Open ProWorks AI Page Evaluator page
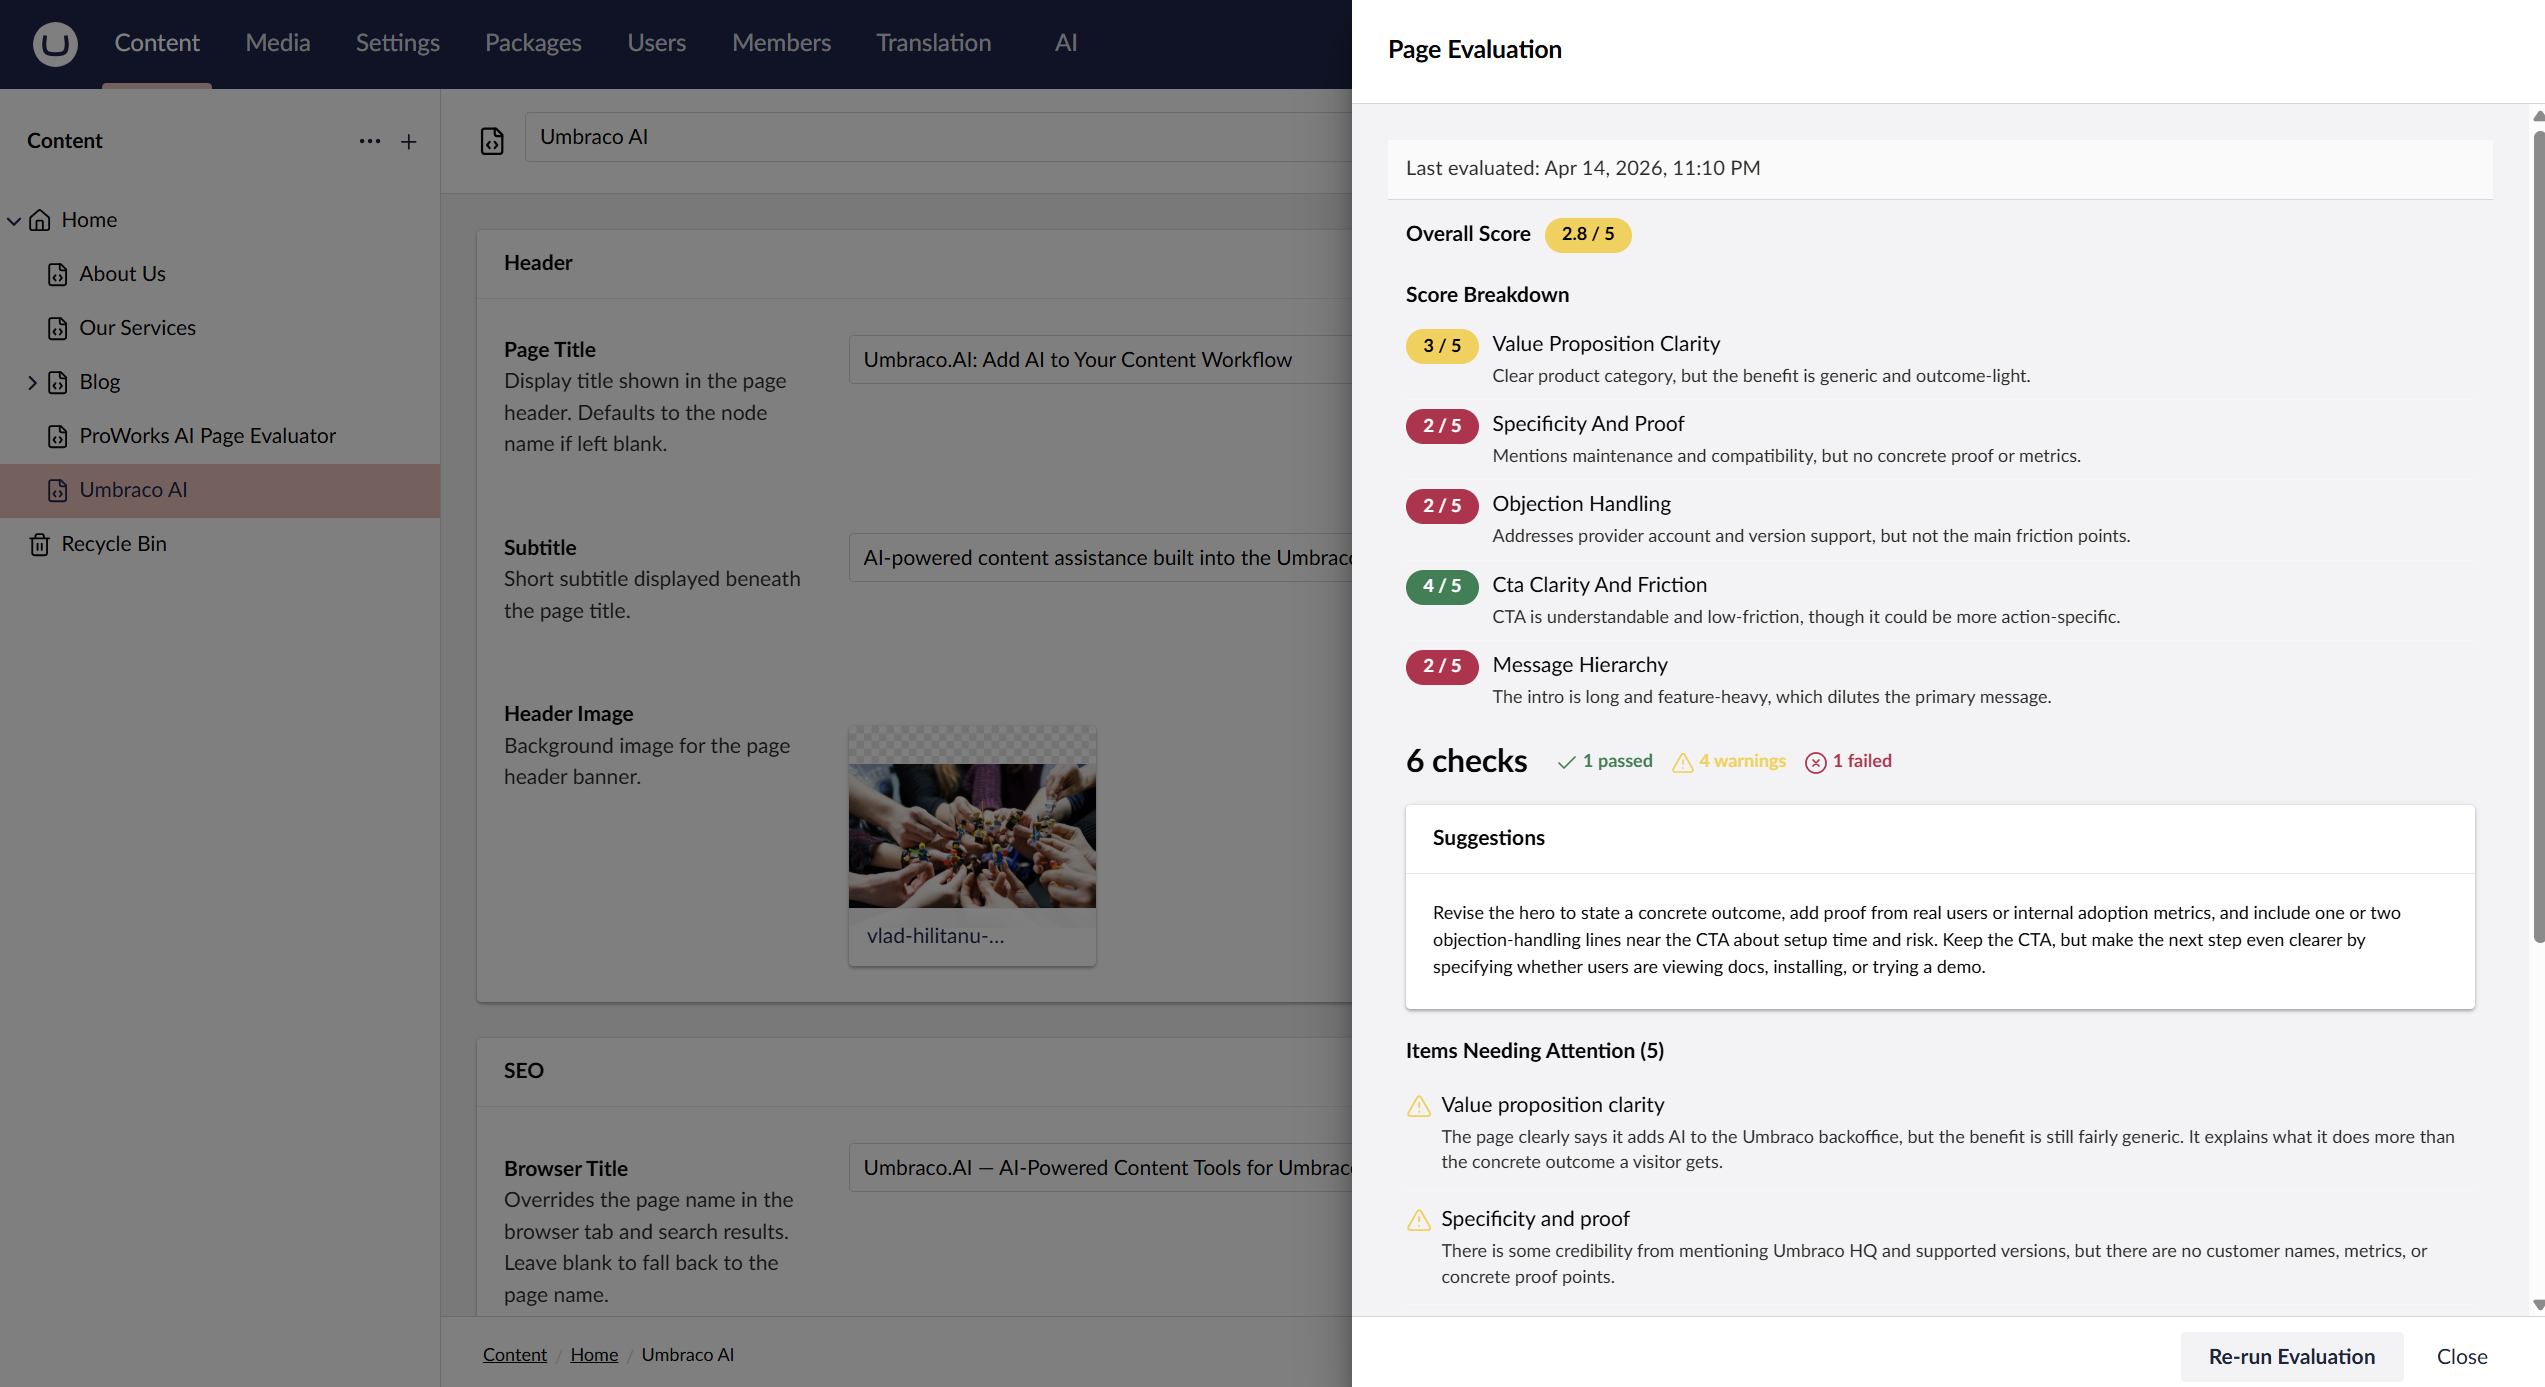 point(208,436)
